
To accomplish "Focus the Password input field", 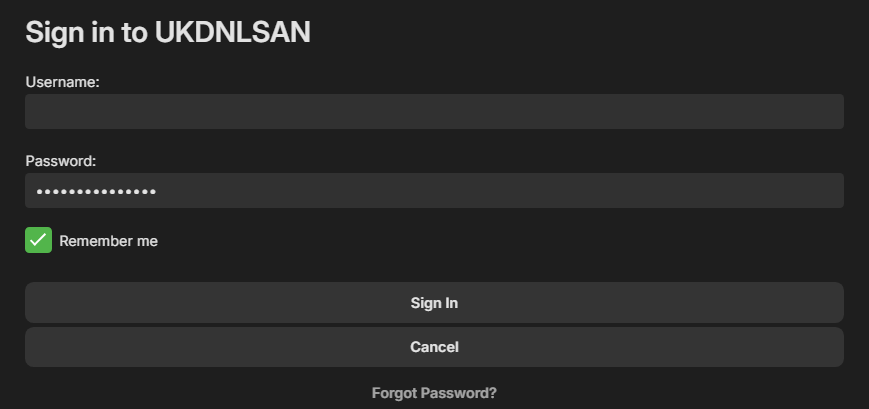I will click(434, 191).
